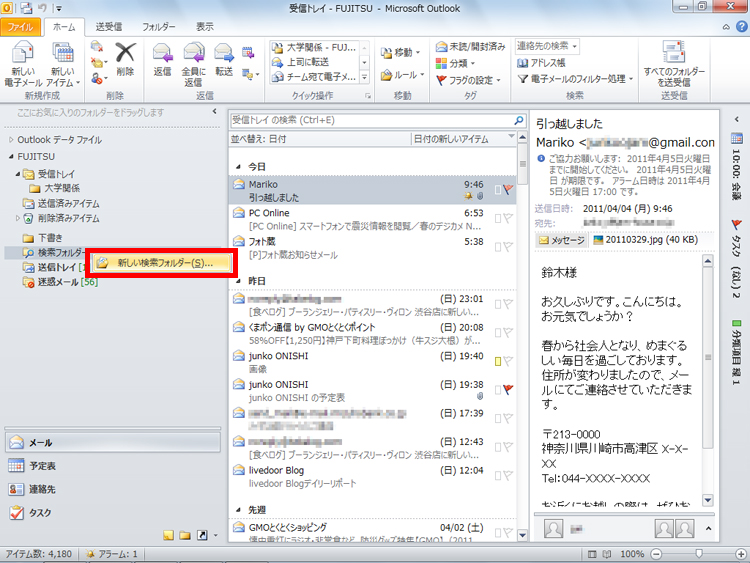Delete the selected message with 削除
The height and width of the screenshot is (563, 750).
click(125, 60)
